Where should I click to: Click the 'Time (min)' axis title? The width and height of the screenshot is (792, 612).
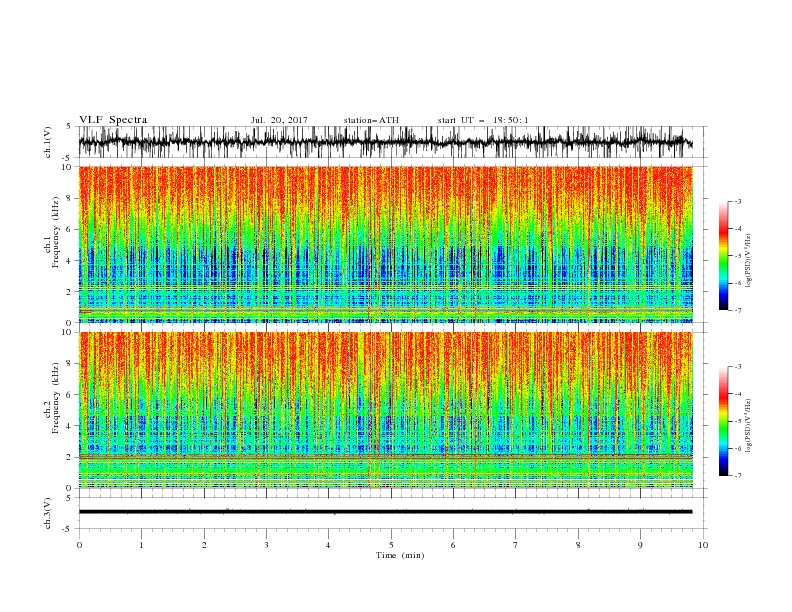(400, 555)
